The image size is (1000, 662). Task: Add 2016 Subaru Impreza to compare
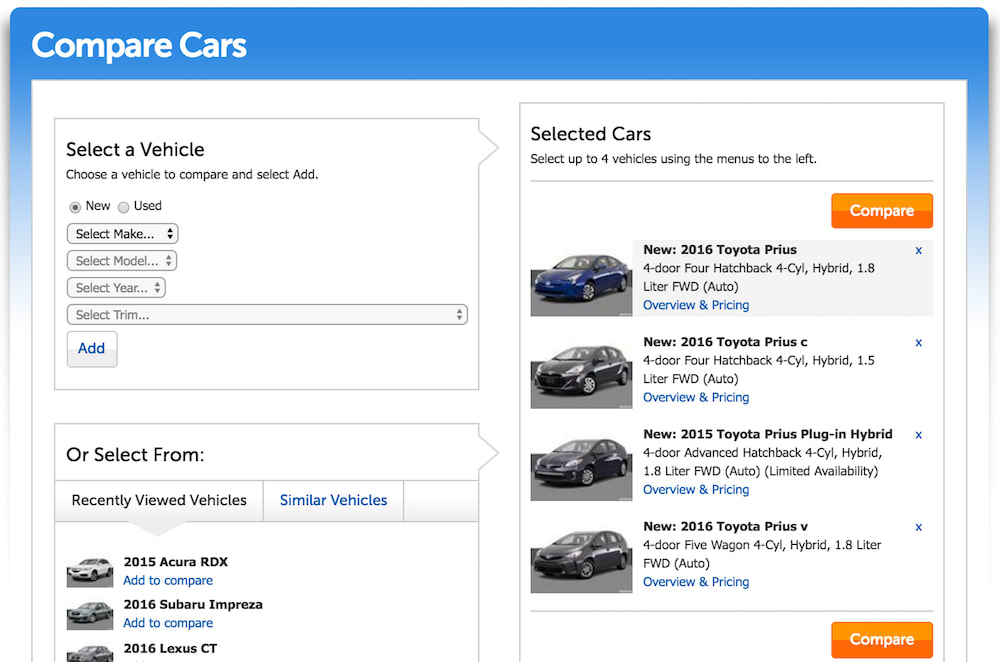[168, 623]
